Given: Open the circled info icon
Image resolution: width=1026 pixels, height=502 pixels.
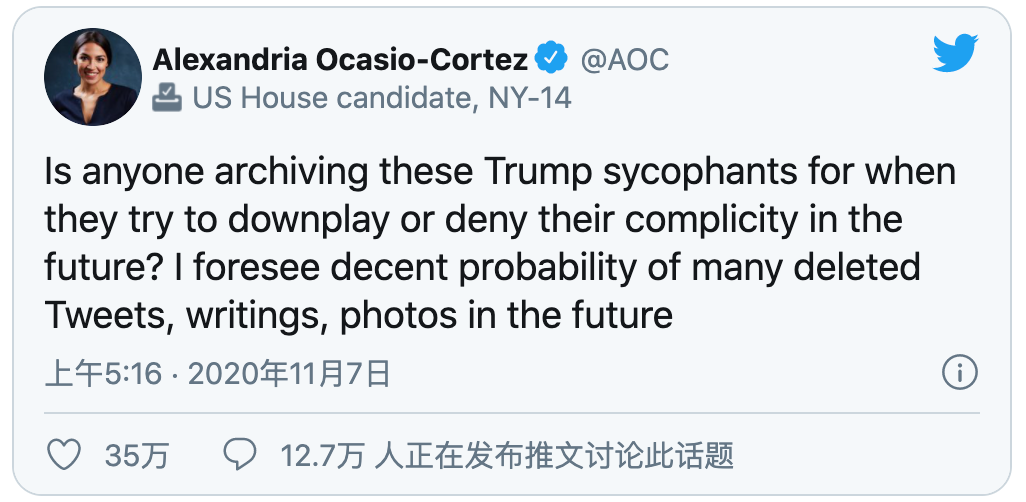Looking at the screenshot, I should 960,373.
